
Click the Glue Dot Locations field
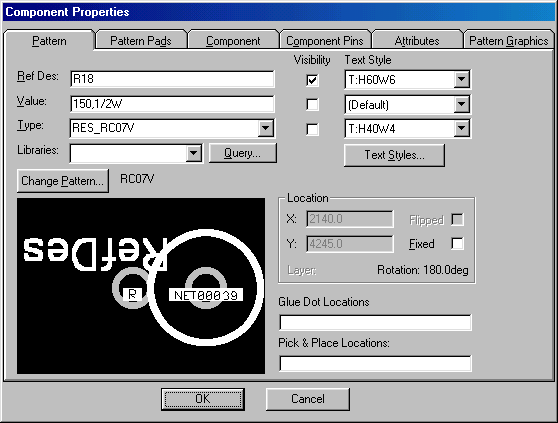tap(375, 323)
